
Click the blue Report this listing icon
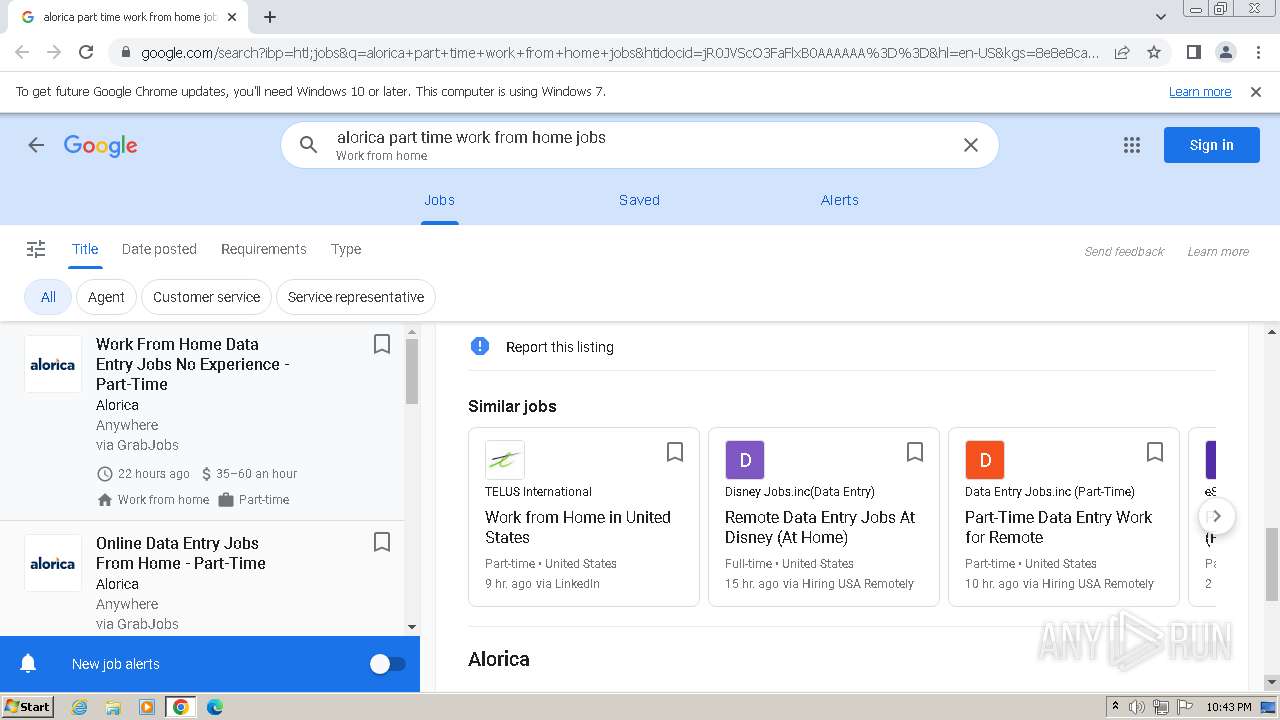point(480,346)
